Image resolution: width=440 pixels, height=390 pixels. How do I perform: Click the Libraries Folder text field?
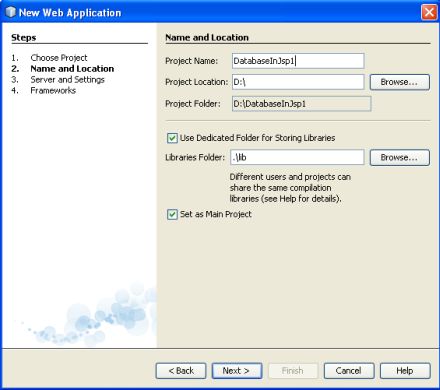(x=297, y=157)
